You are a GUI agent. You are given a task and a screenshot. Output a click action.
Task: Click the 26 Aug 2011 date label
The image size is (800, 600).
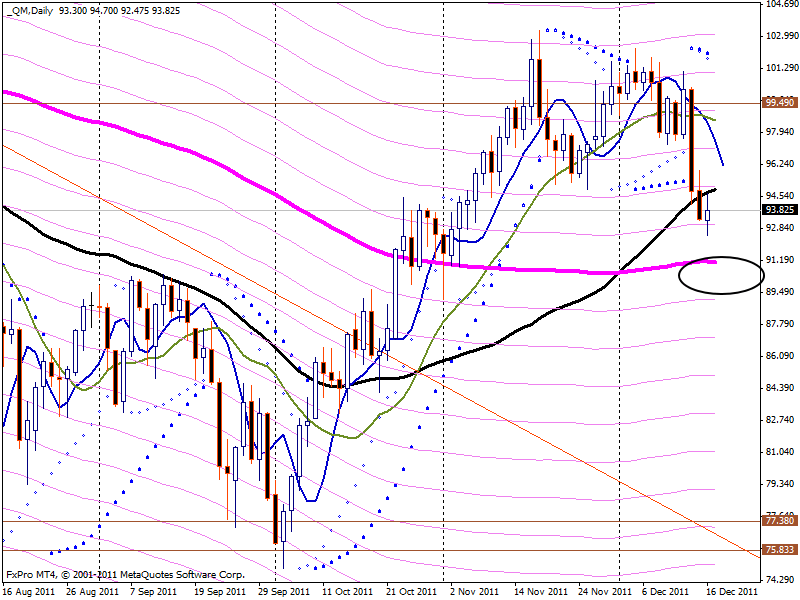(92, 592)
